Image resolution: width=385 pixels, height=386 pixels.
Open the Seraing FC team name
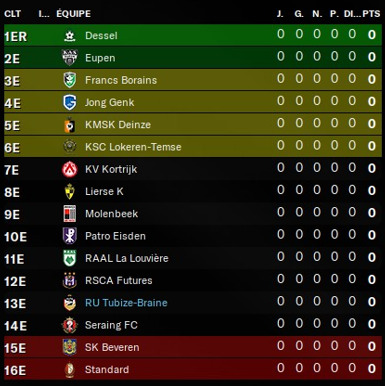[x=111, y=325]
